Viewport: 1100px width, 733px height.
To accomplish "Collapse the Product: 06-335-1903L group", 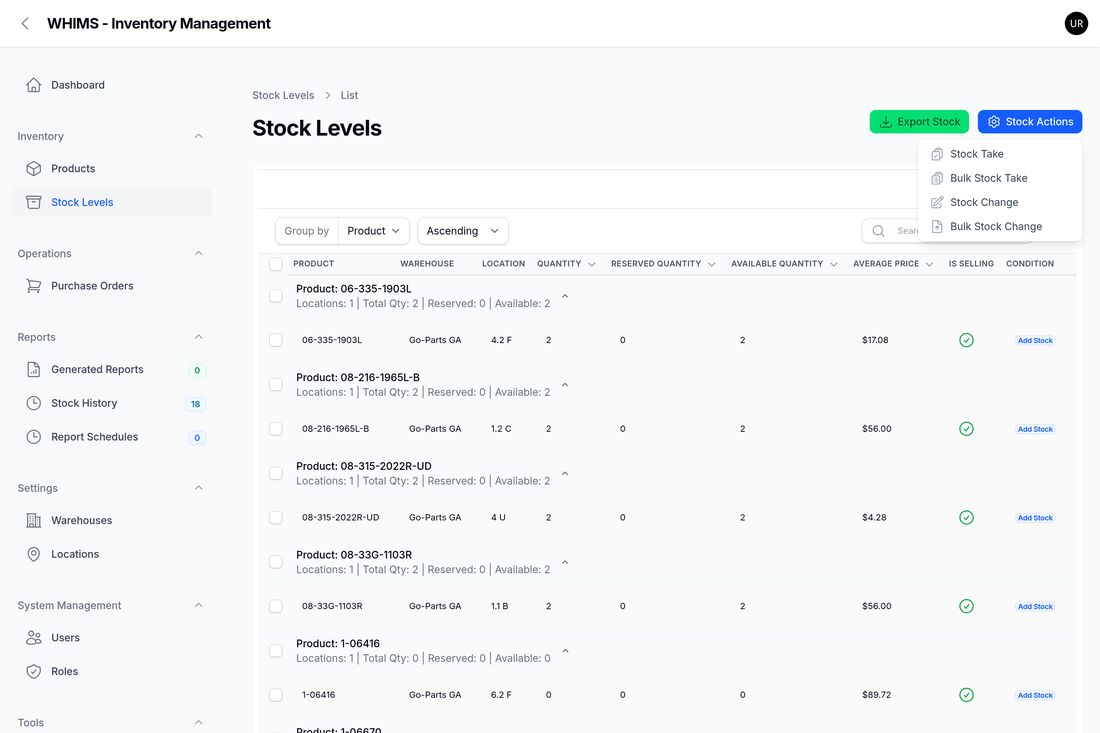I will 565,296.
